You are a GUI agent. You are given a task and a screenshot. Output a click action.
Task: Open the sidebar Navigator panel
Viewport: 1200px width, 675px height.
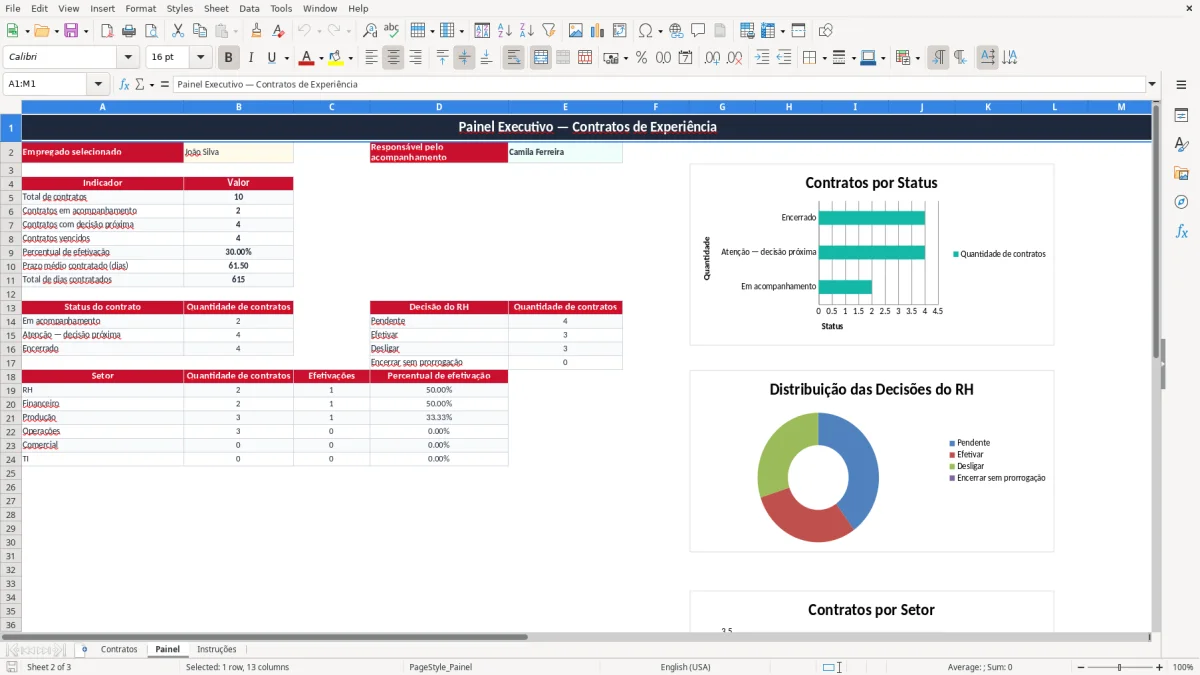(x=1181, y=203)
